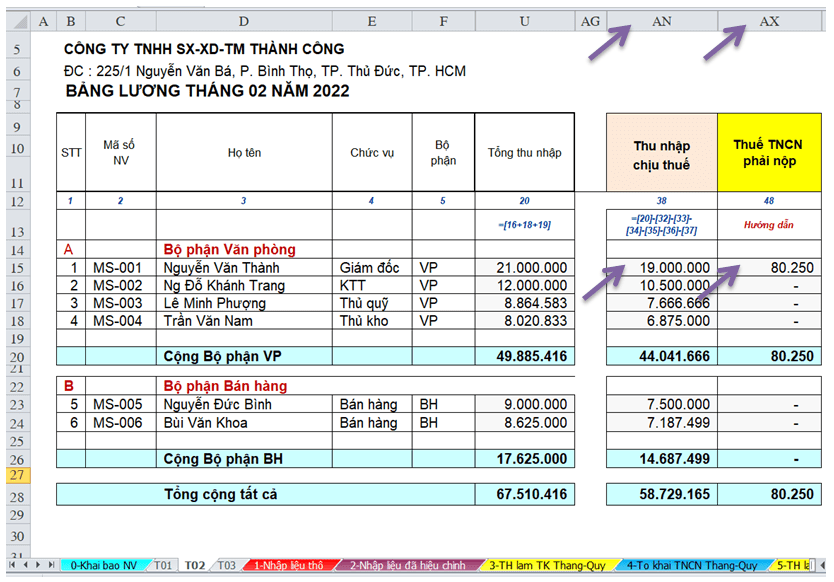Image resolution: width=834 pixels, height=582 pixels.
Task: Switch to sheet tab T03
Action: pyautogui.click(x=227, y=566)
